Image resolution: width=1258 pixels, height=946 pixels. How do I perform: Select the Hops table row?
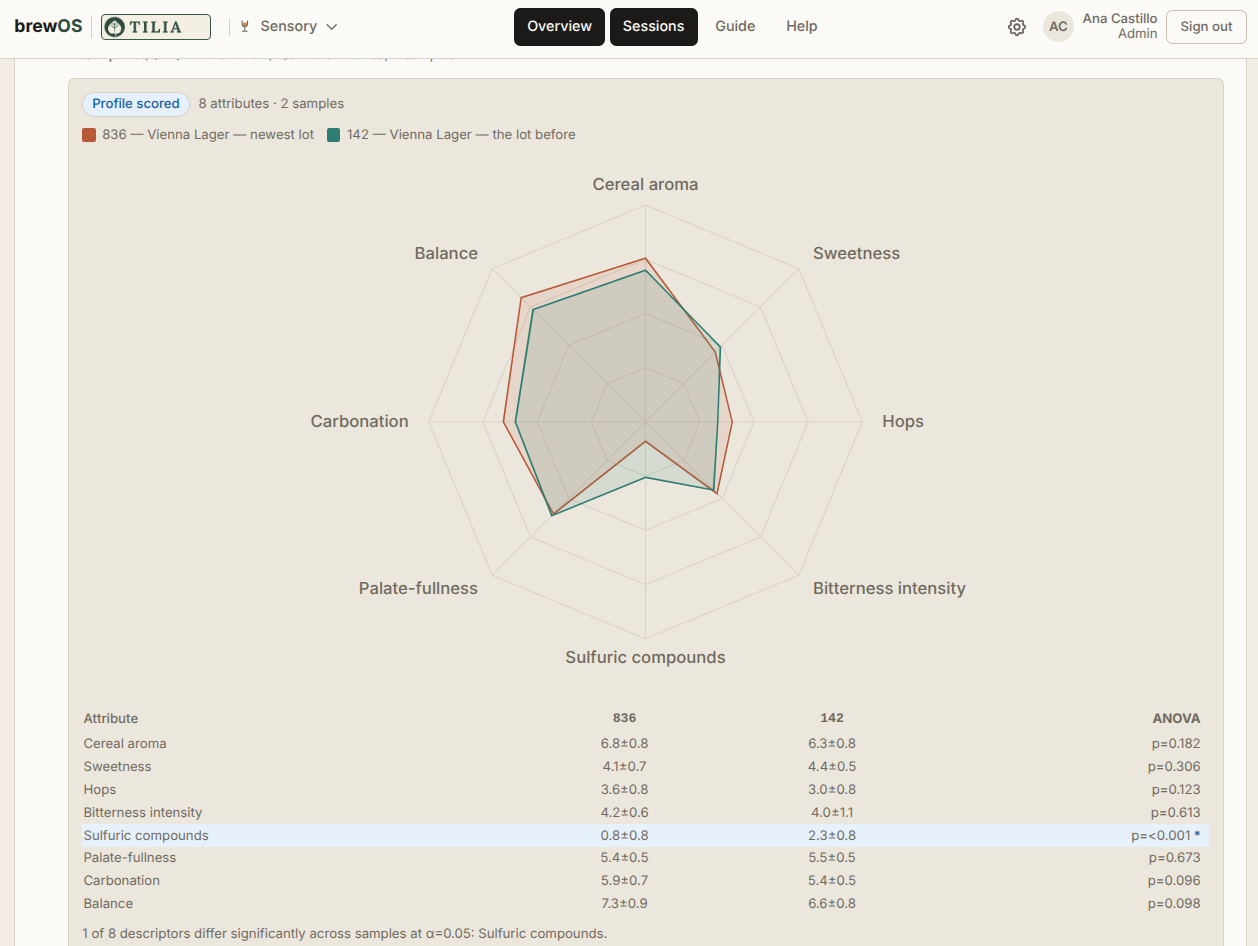pyautogui.click(x=645, y=789)
